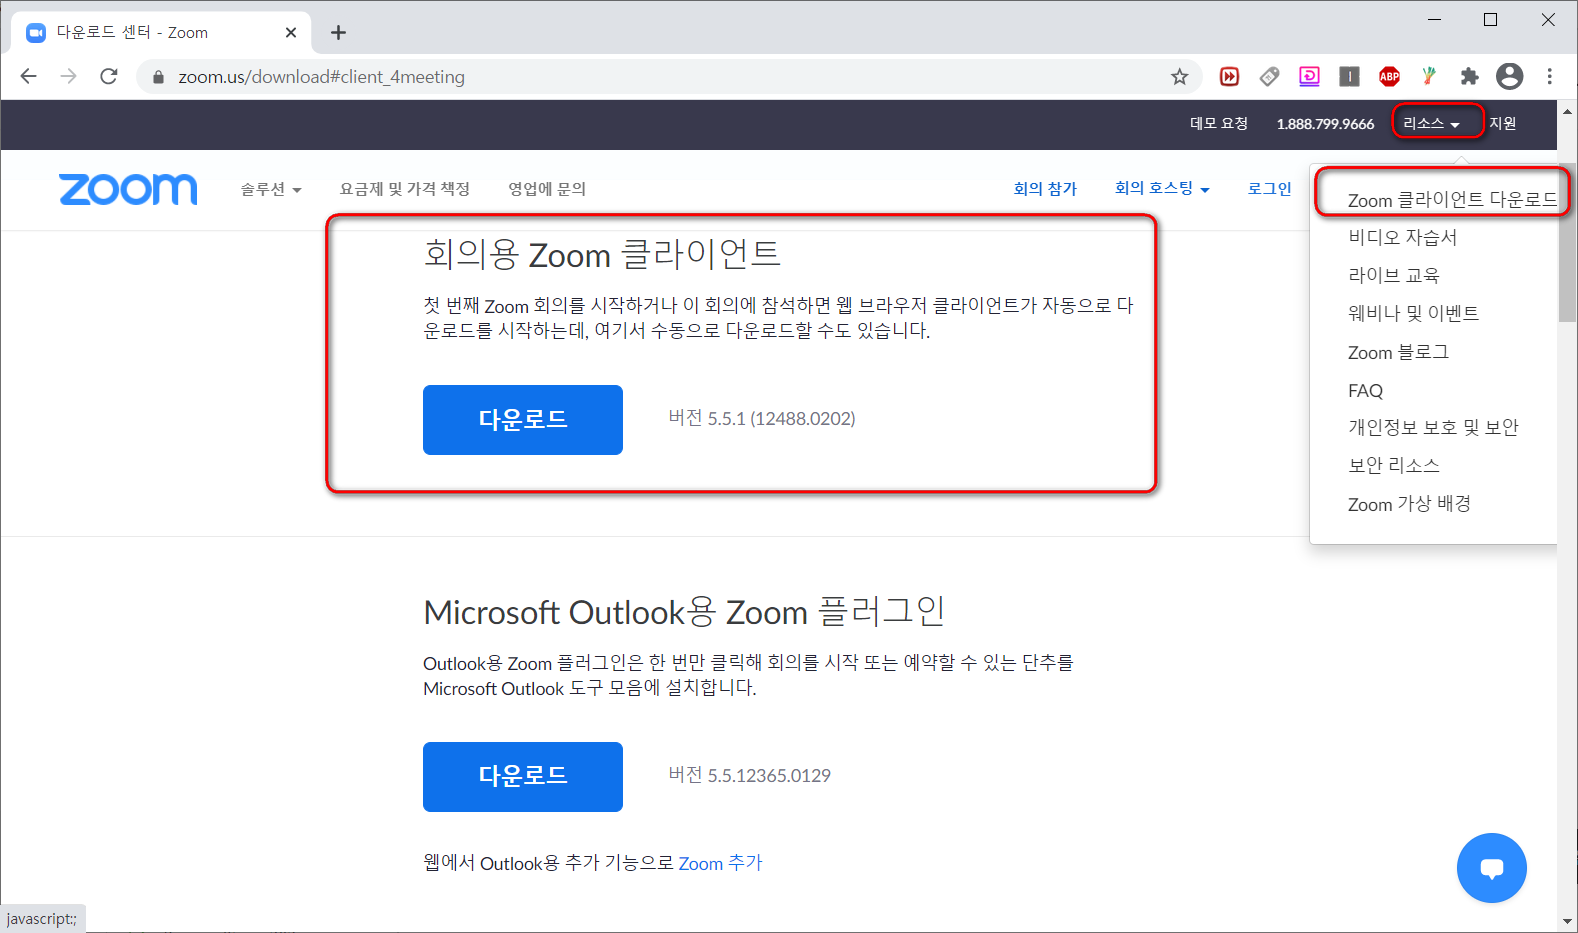This screenshot has width=1578, height=933.
Task: Select FAQ menu item
Action: coord(1365,391)
